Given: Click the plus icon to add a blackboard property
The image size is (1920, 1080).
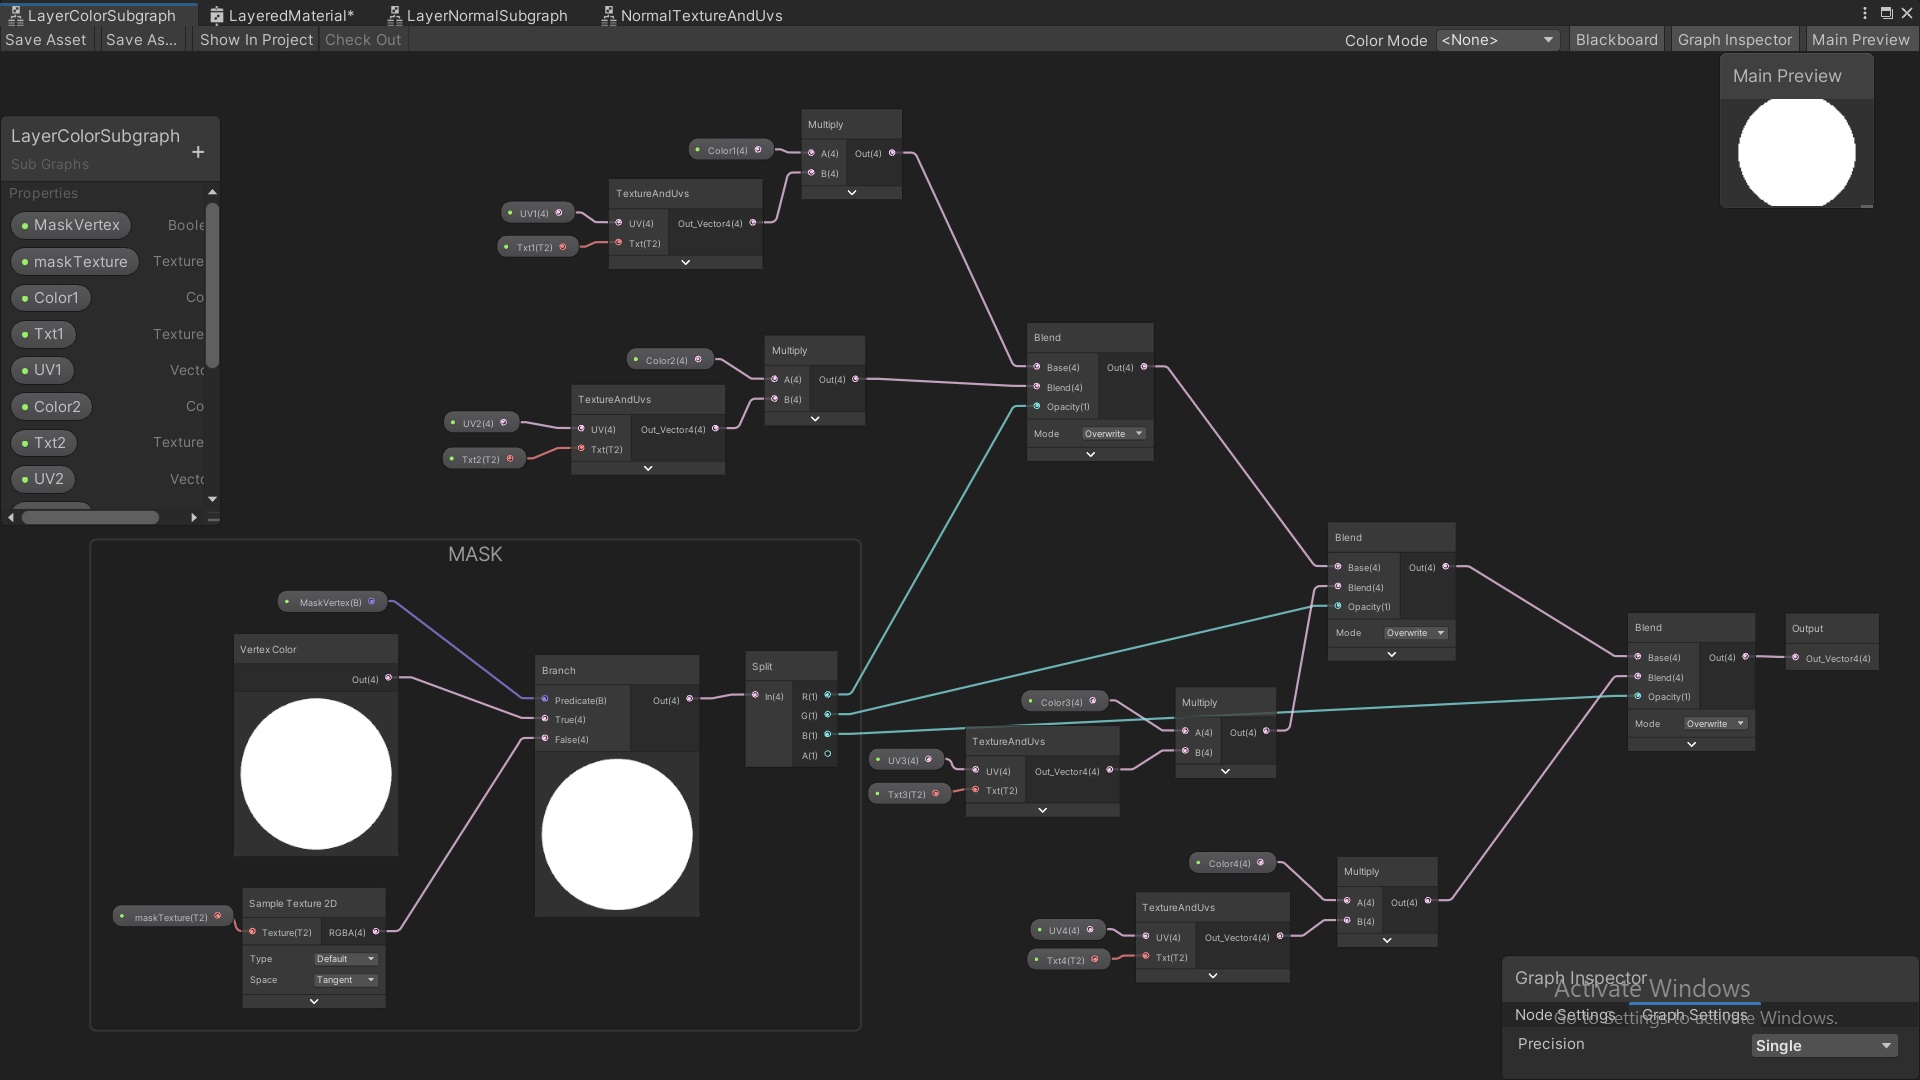Looking at the screenshot, I should pyautogui.click(x=198, y=152).
